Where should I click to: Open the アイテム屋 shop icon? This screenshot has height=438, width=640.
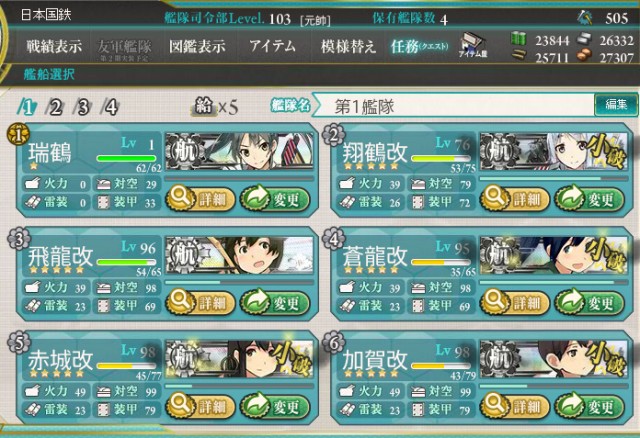[x=473, y=45]
